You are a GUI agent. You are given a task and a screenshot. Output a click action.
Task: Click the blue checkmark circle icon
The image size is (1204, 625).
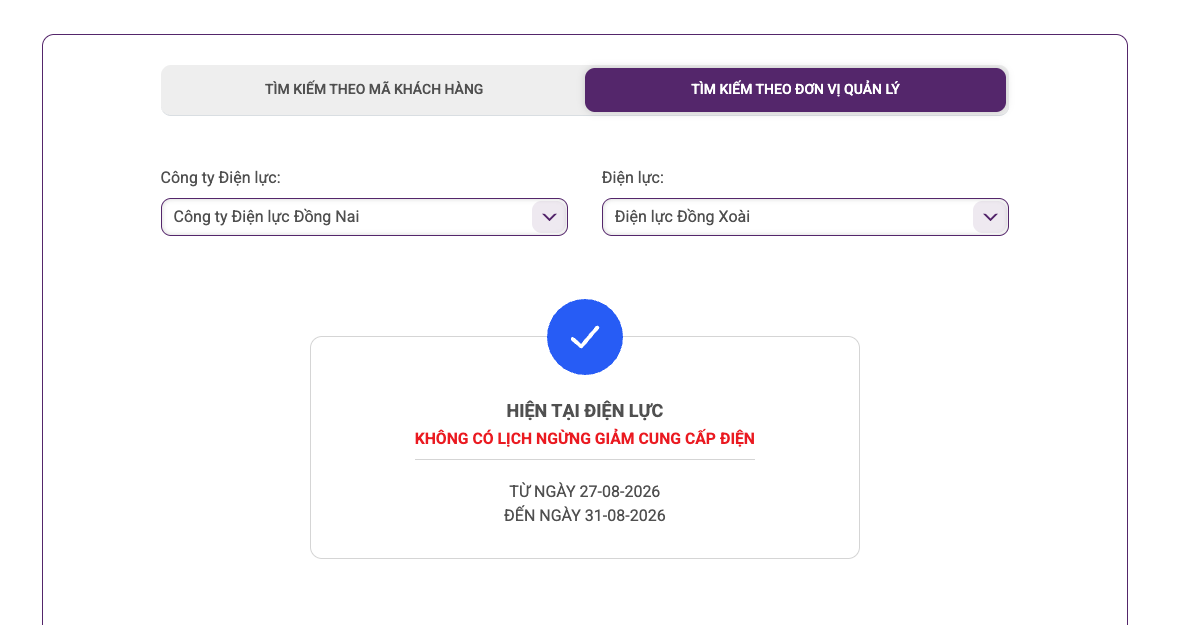[x=585, y=337]
